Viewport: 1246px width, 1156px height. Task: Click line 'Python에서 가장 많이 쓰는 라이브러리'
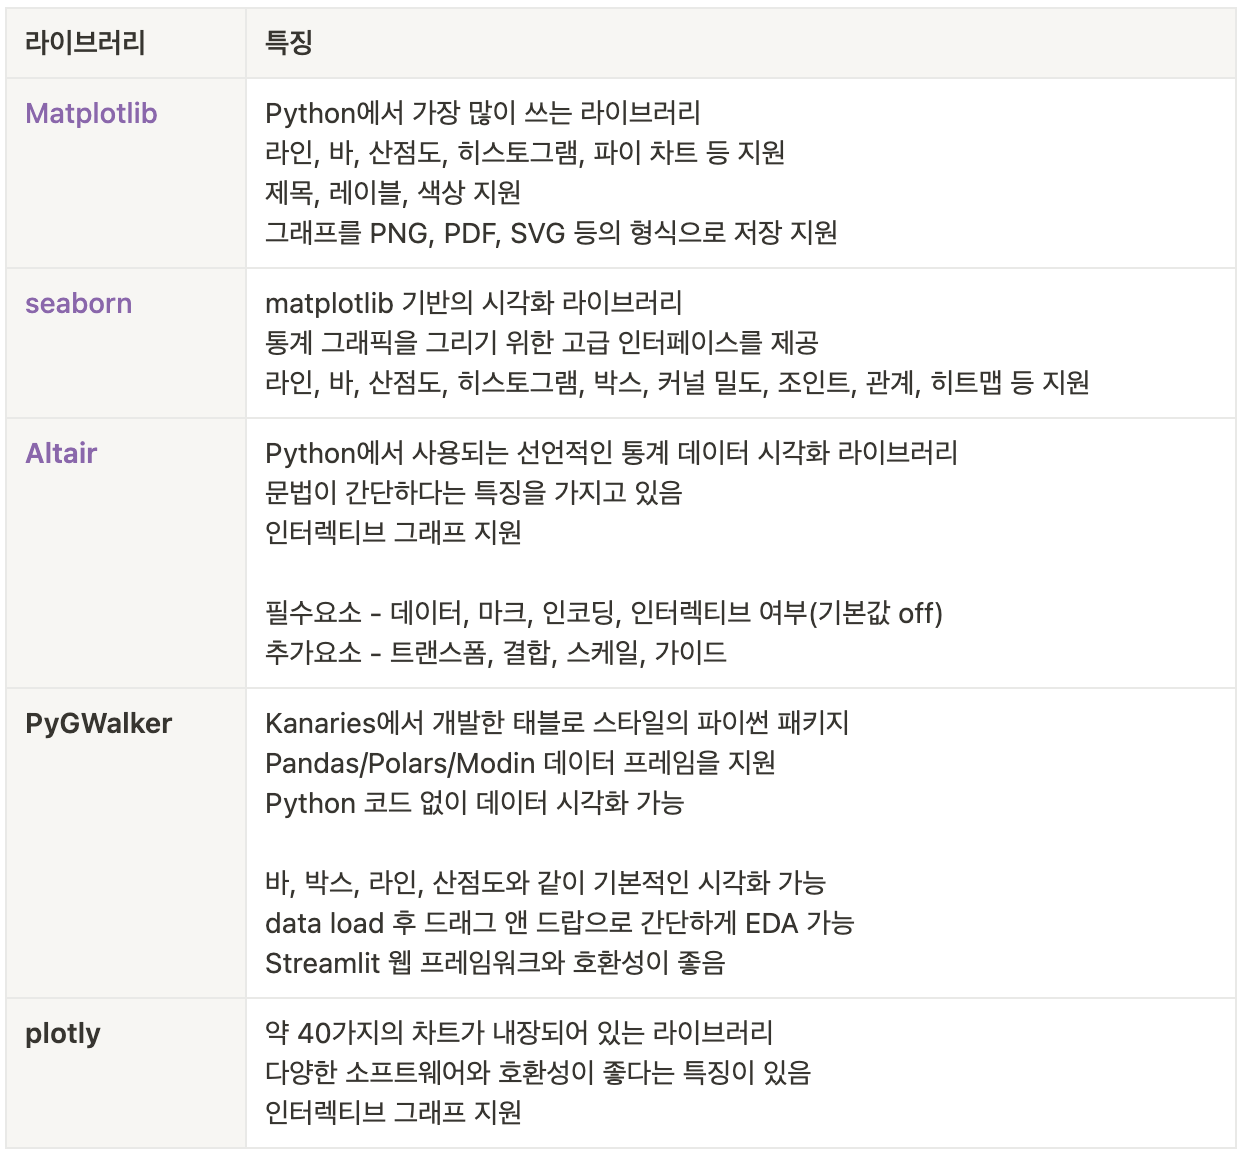tap(483, 113)
